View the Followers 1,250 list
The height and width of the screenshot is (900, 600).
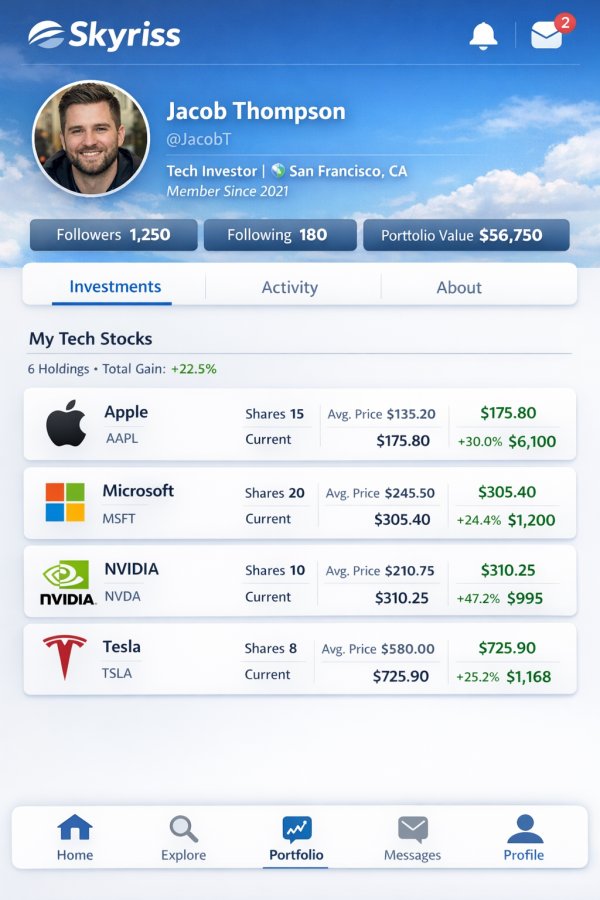pyautogui.click(x=113, y=236)
